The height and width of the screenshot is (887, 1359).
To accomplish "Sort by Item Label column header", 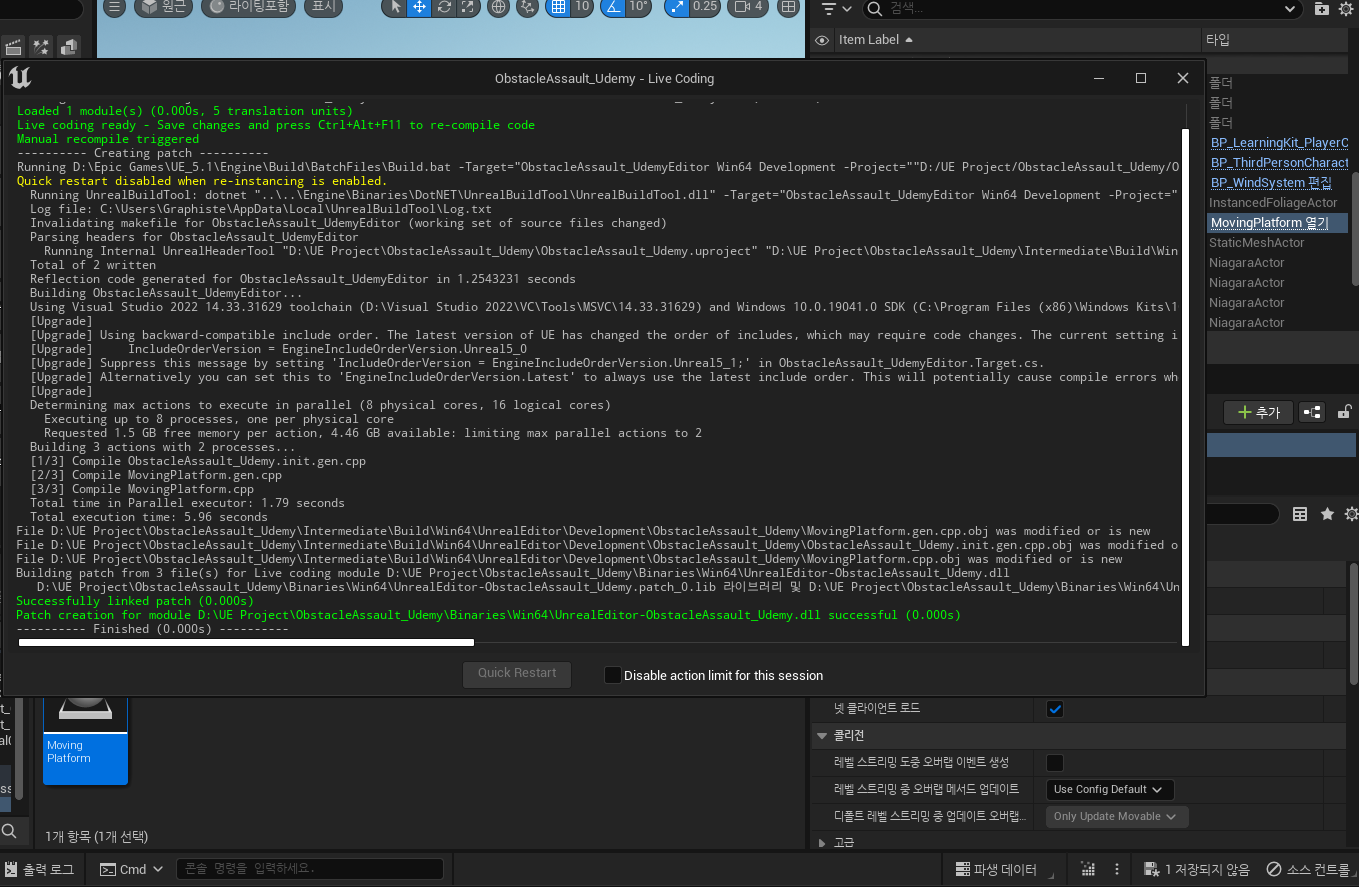I will coord(1016,40).
